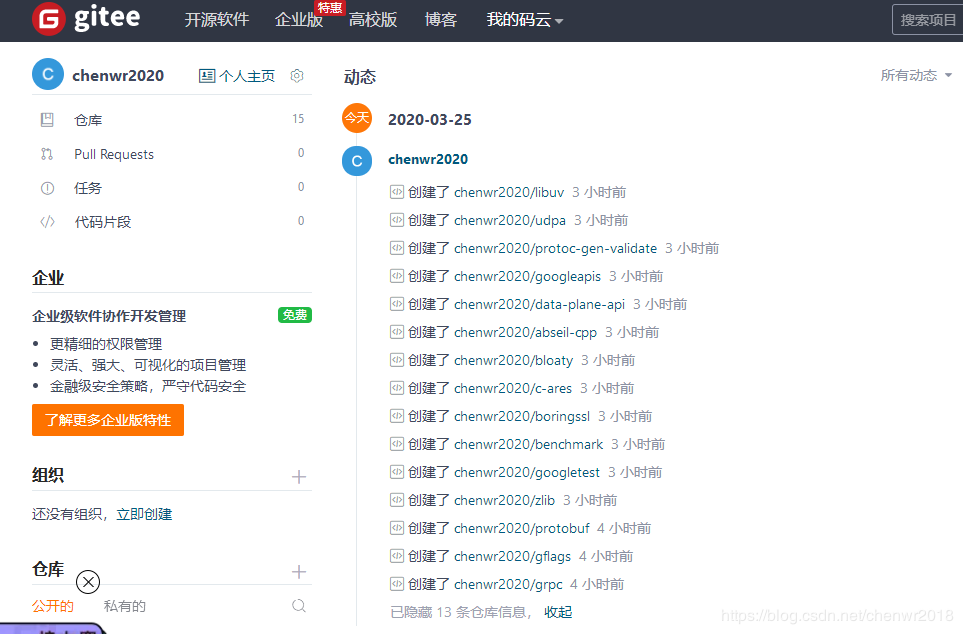Click the 仓库 repository icon in sidebar
Image resolution: width=963 pixels, height=634 pixels.
click(x=47, y=119)
